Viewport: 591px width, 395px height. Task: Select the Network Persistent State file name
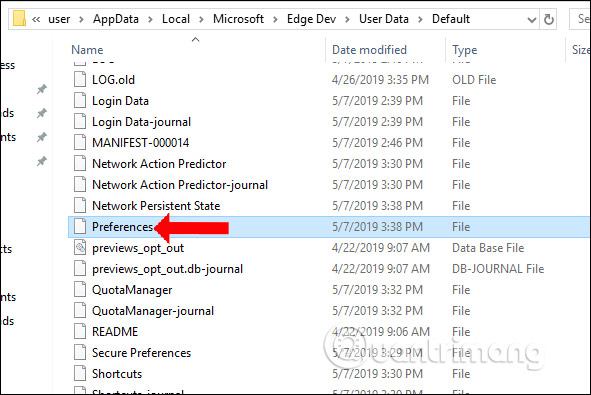click(156, 205)
